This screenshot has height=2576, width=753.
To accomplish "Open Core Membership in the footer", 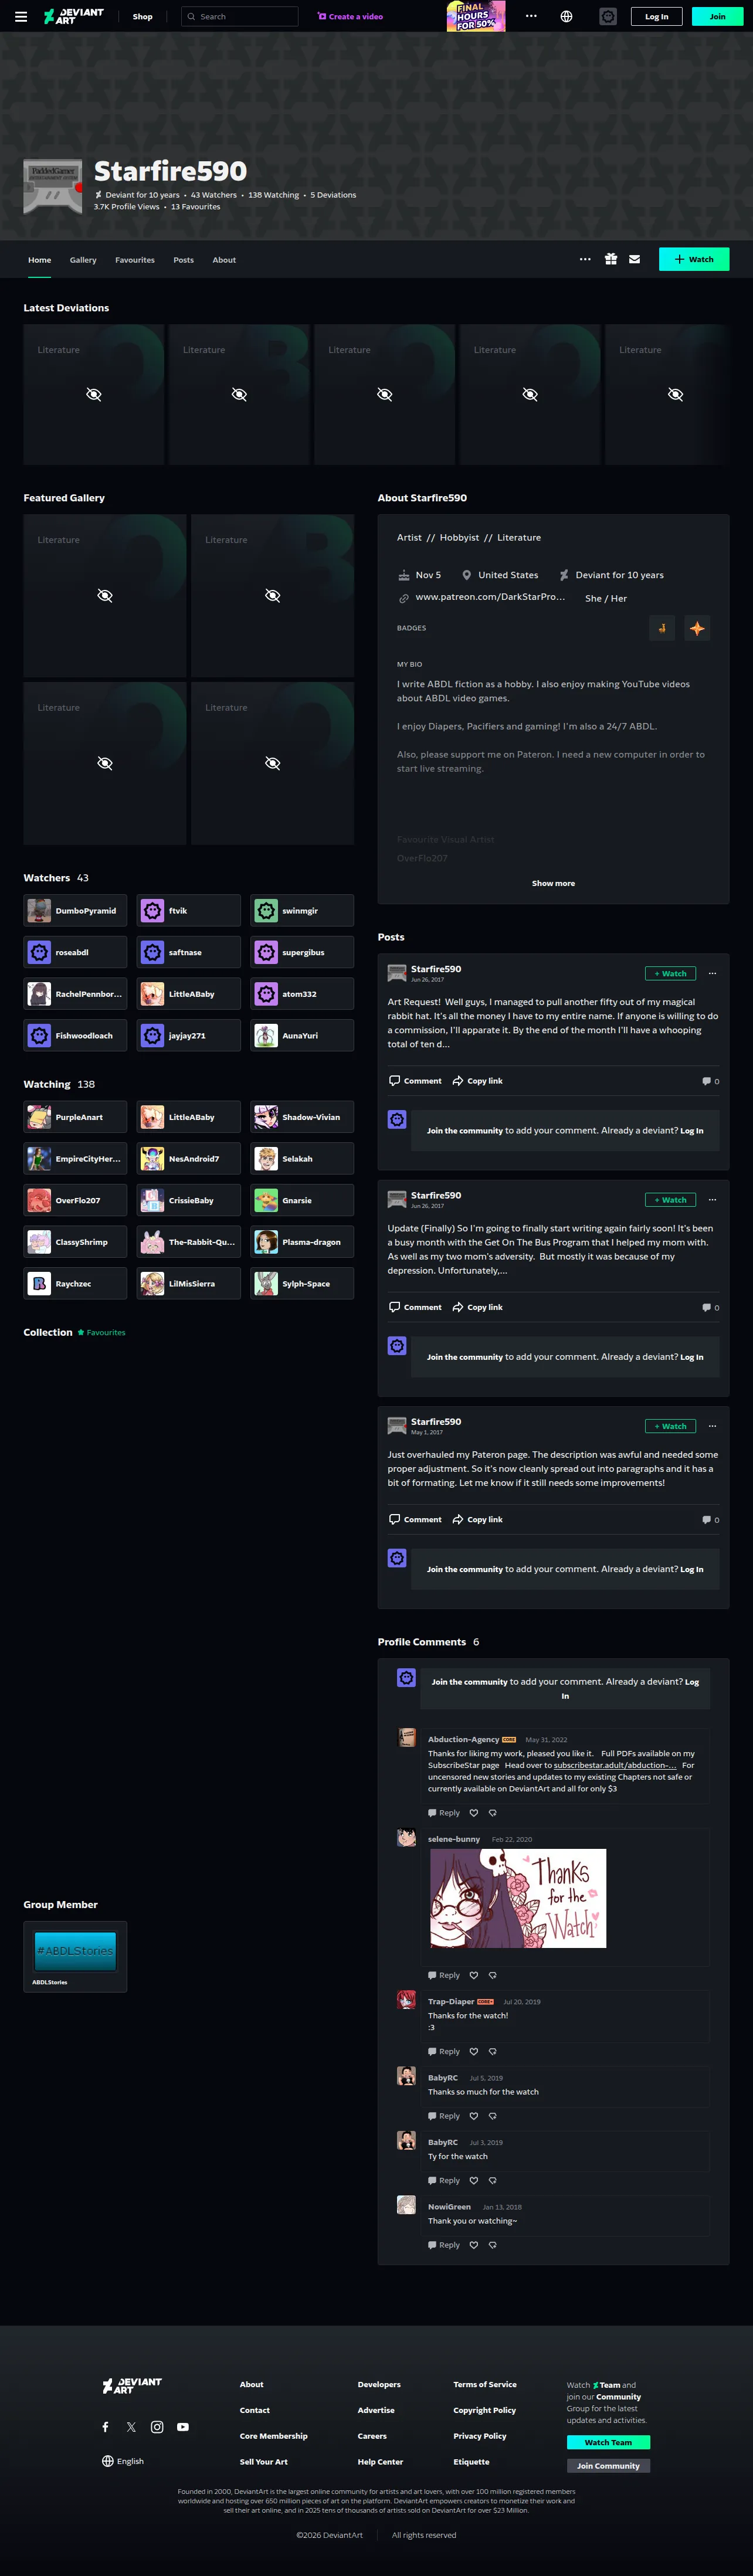I will [273, 2436].
